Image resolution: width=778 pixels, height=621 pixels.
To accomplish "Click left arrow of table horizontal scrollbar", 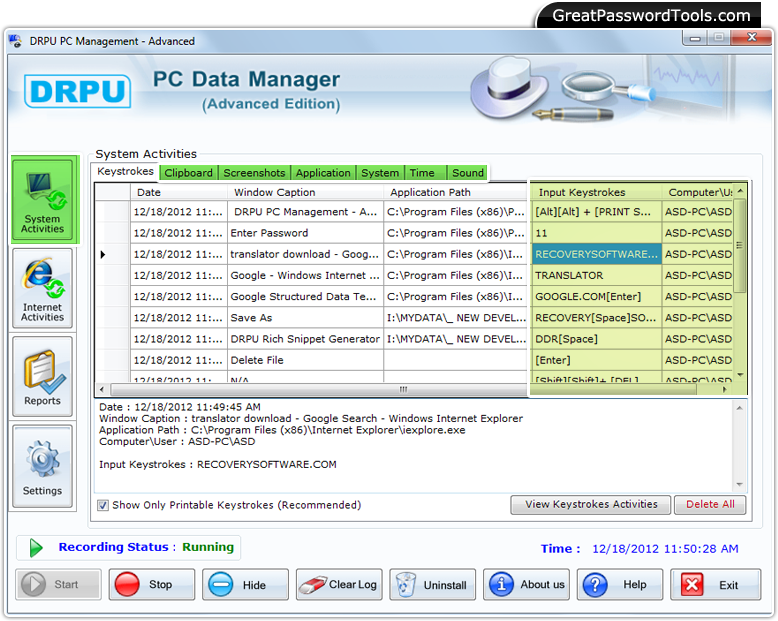I will pyautogui.click(x=102, y=389).
